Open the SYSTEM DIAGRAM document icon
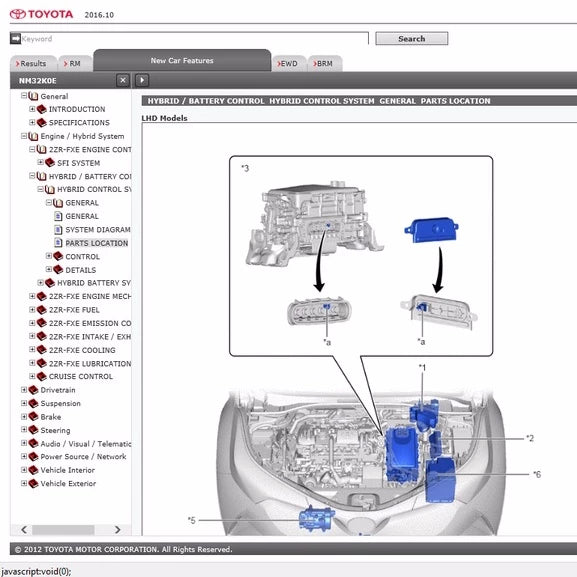This screenshot has width=577, height=577. click(x=58, y=230)
